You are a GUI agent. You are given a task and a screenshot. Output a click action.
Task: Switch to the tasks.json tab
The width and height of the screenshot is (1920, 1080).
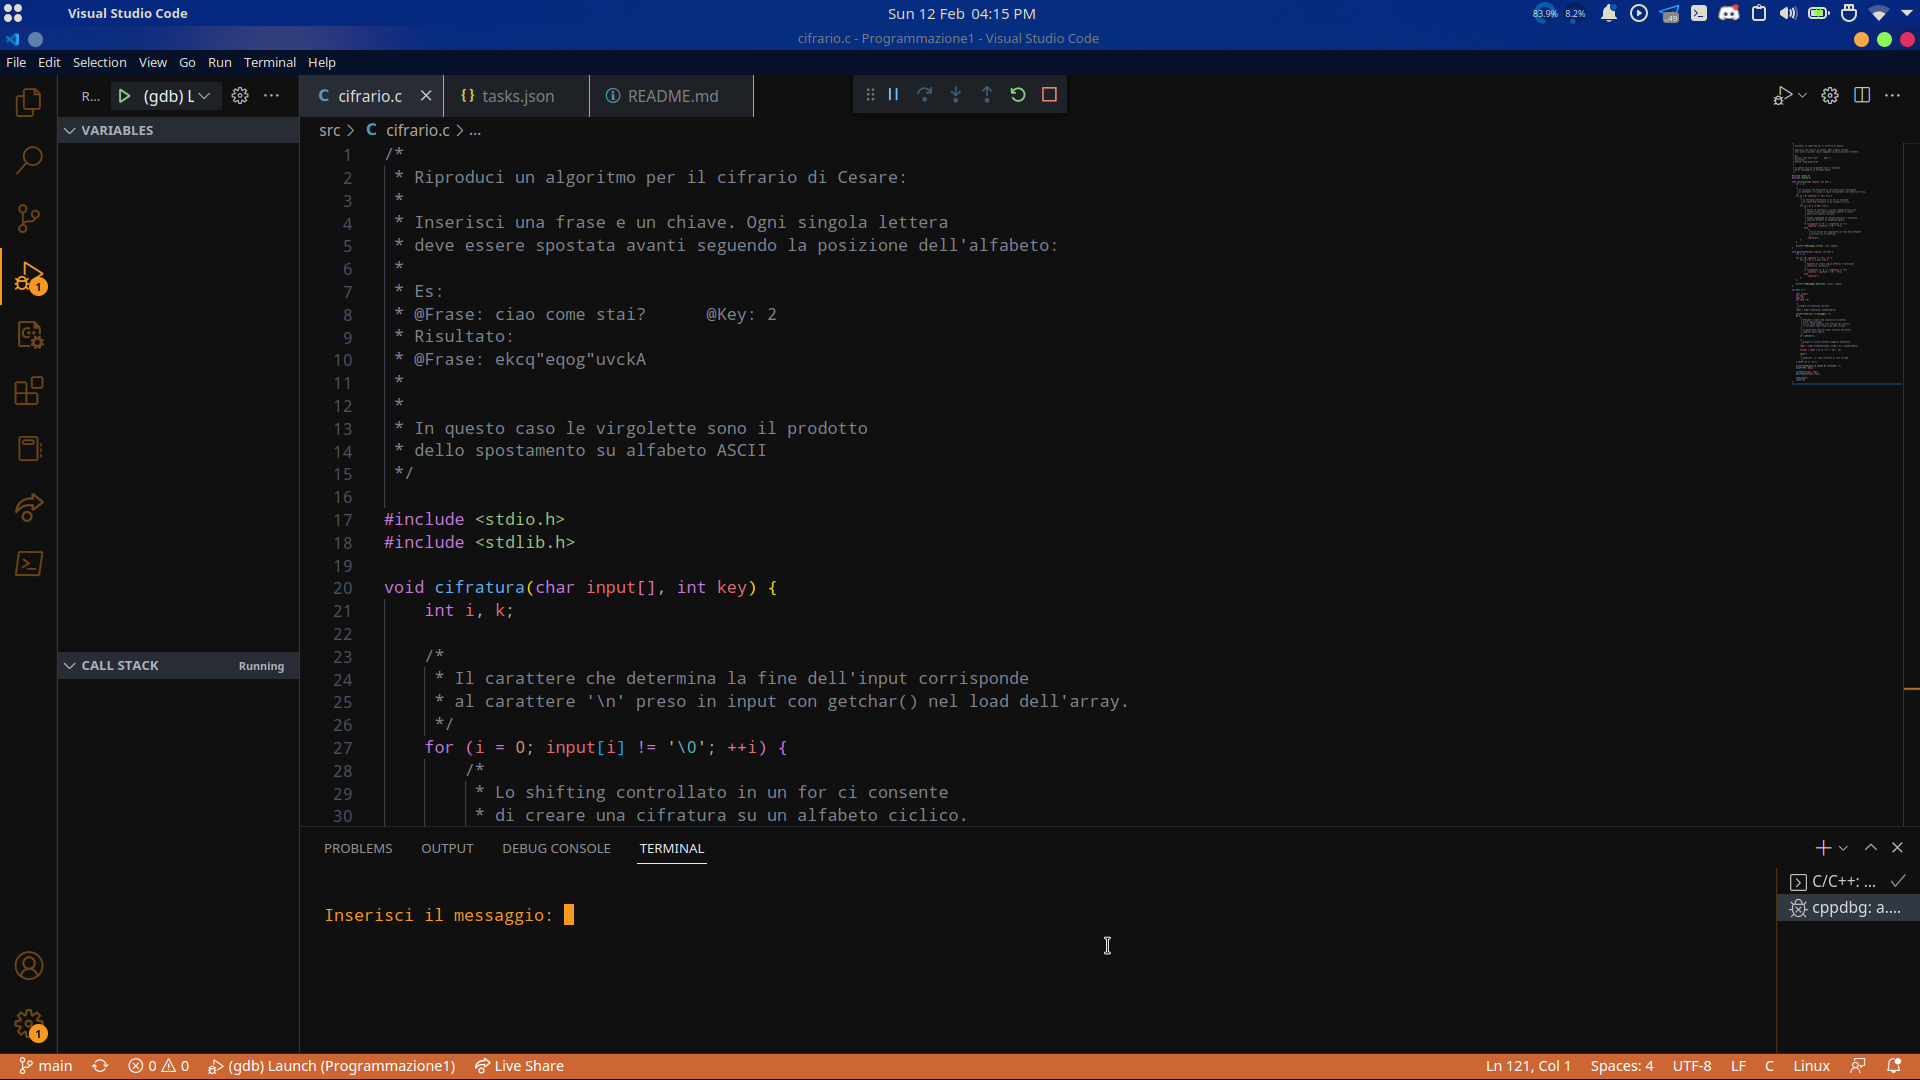(517, 96)
